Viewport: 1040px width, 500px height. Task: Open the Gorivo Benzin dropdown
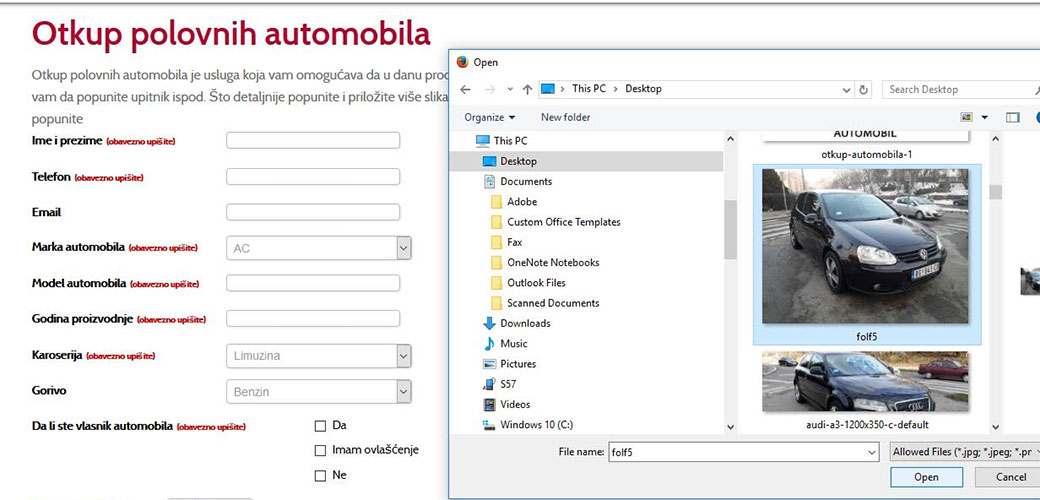click(x=319, y=392)
